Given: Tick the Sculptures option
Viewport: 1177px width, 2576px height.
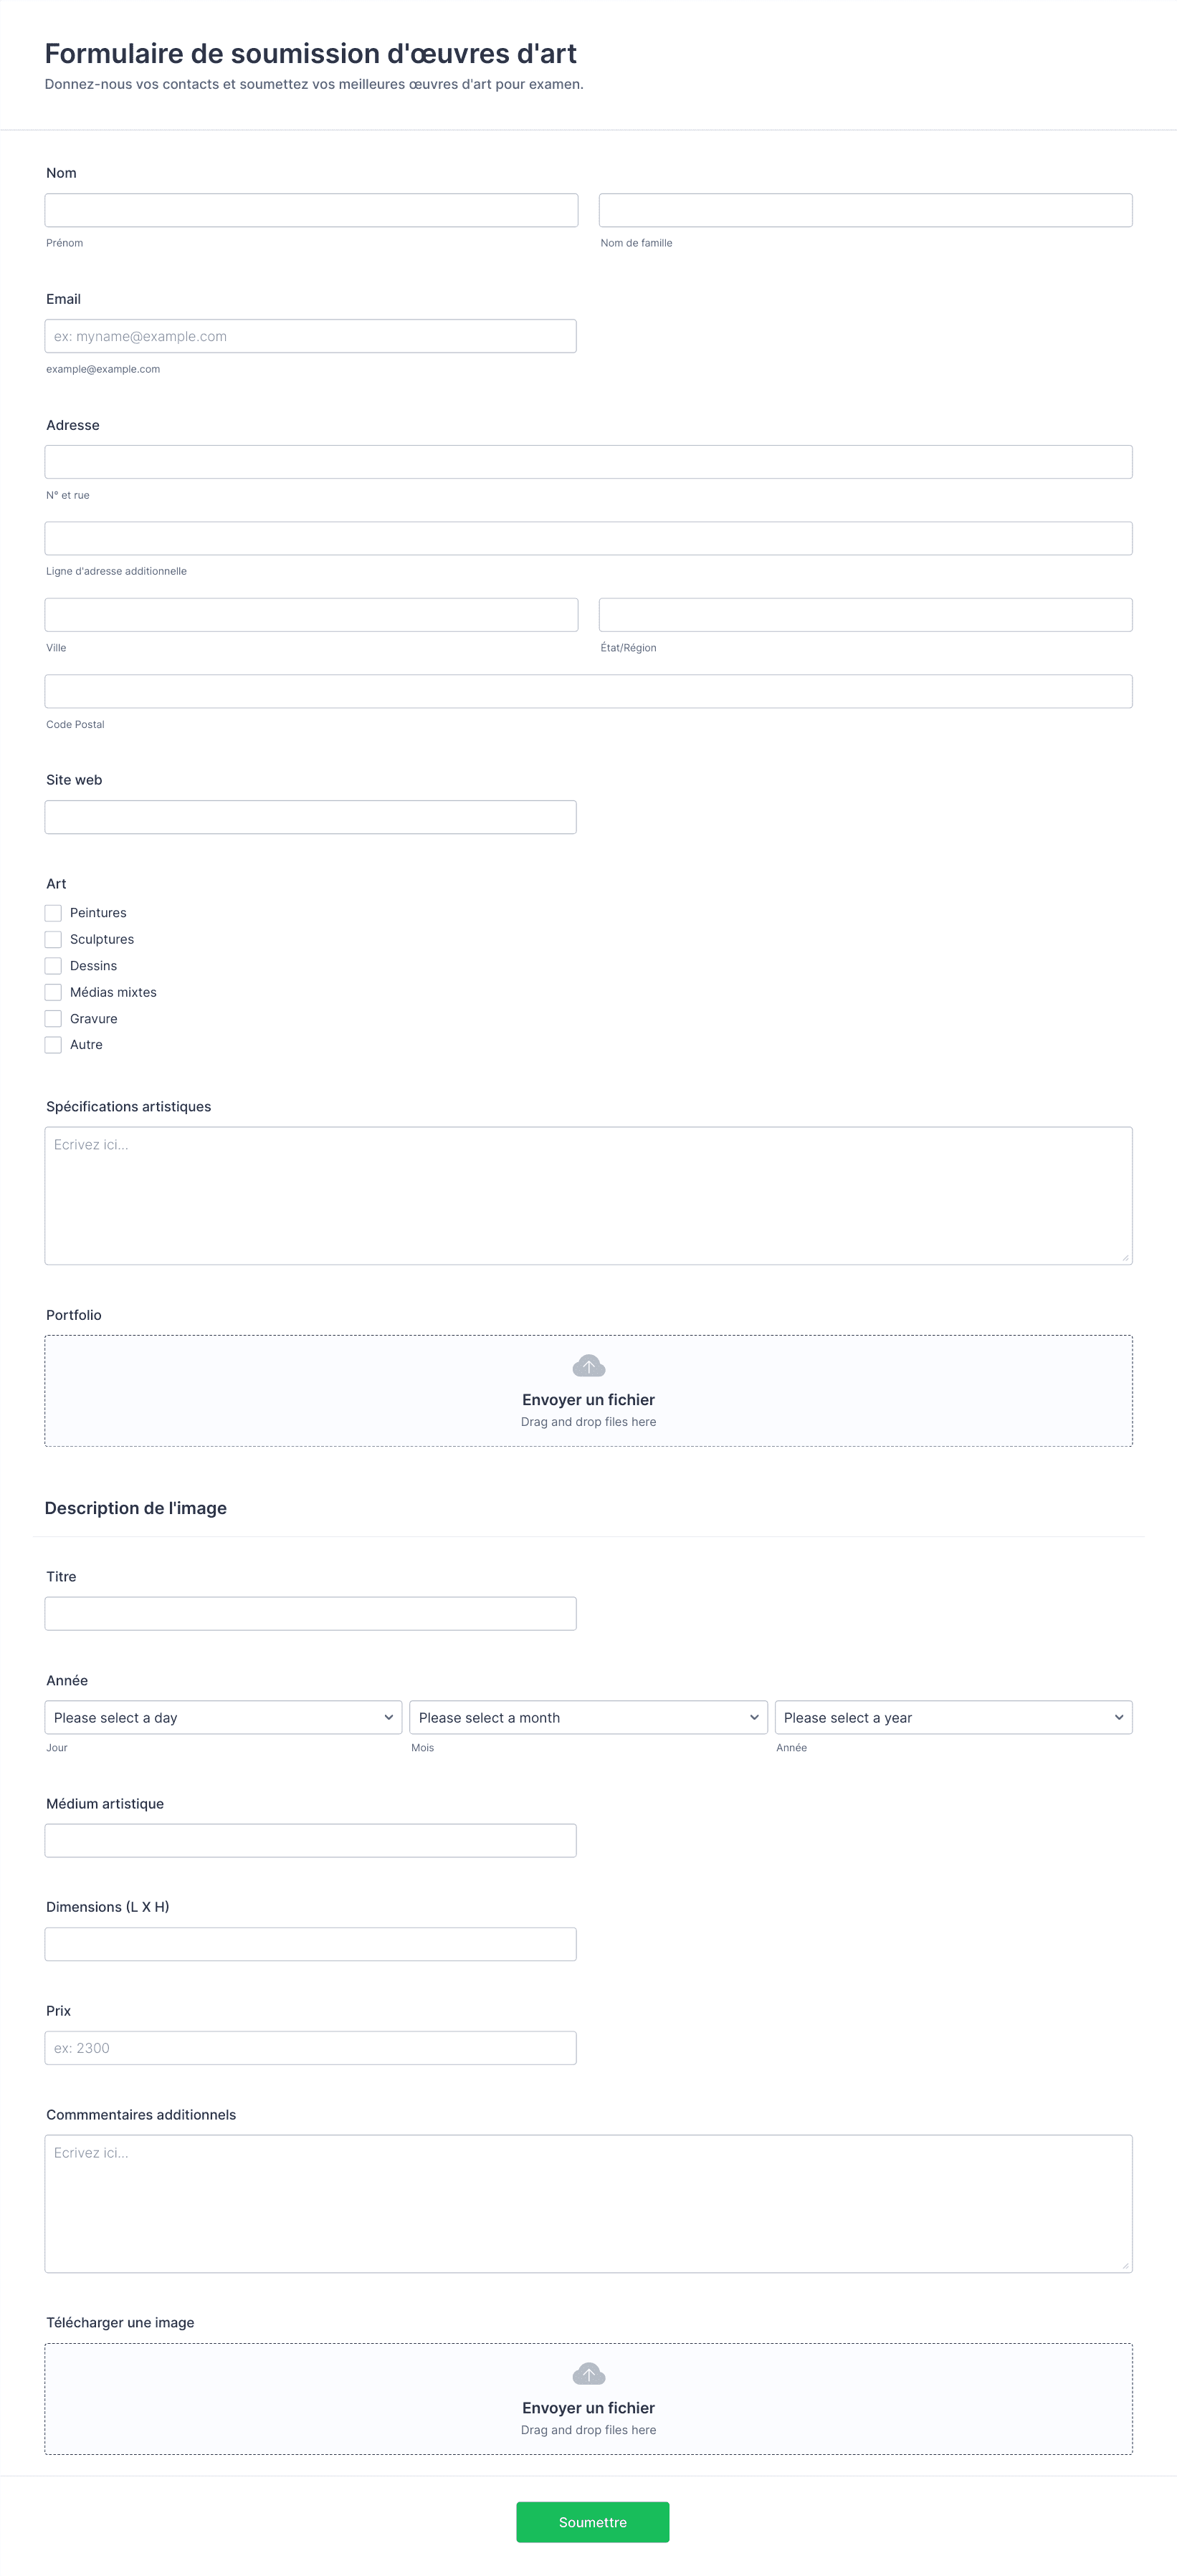Looking at the screenshot, I should [x=53, y=939].
